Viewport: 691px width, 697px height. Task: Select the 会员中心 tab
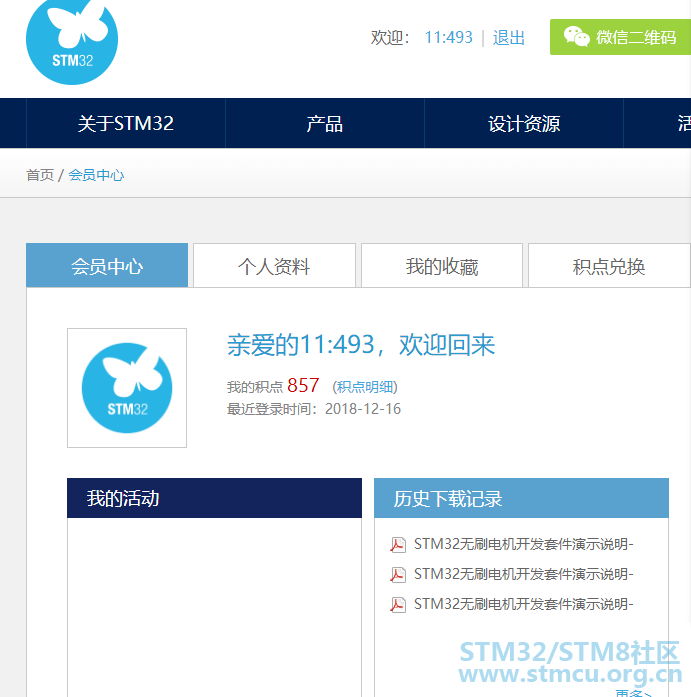tap(107, 266)
